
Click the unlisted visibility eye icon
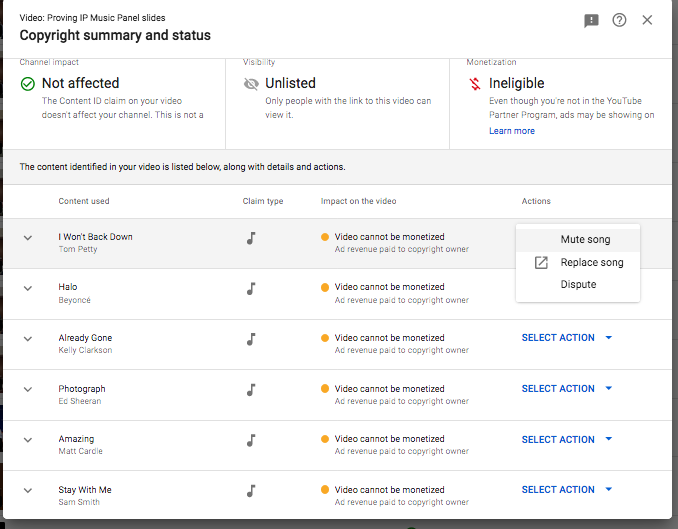251,84
